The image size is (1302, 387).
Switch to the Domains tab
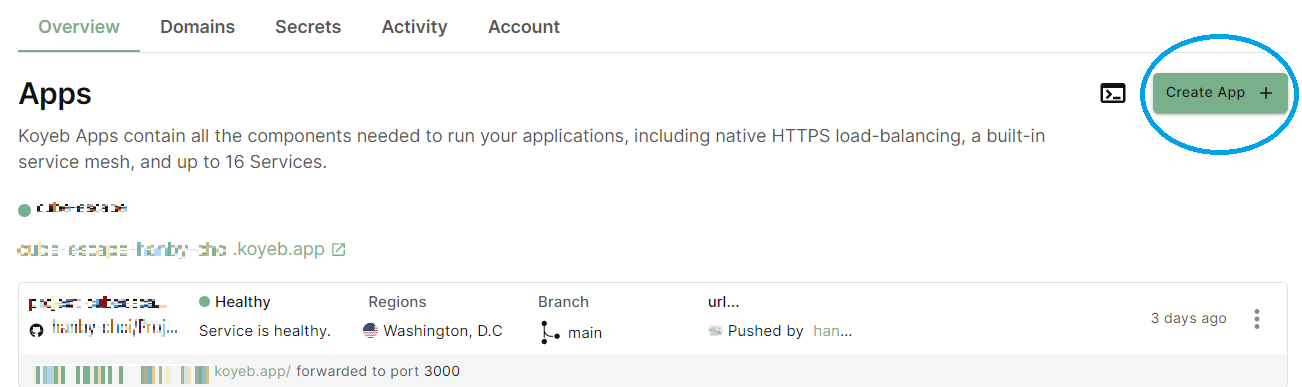coord(198,27)
